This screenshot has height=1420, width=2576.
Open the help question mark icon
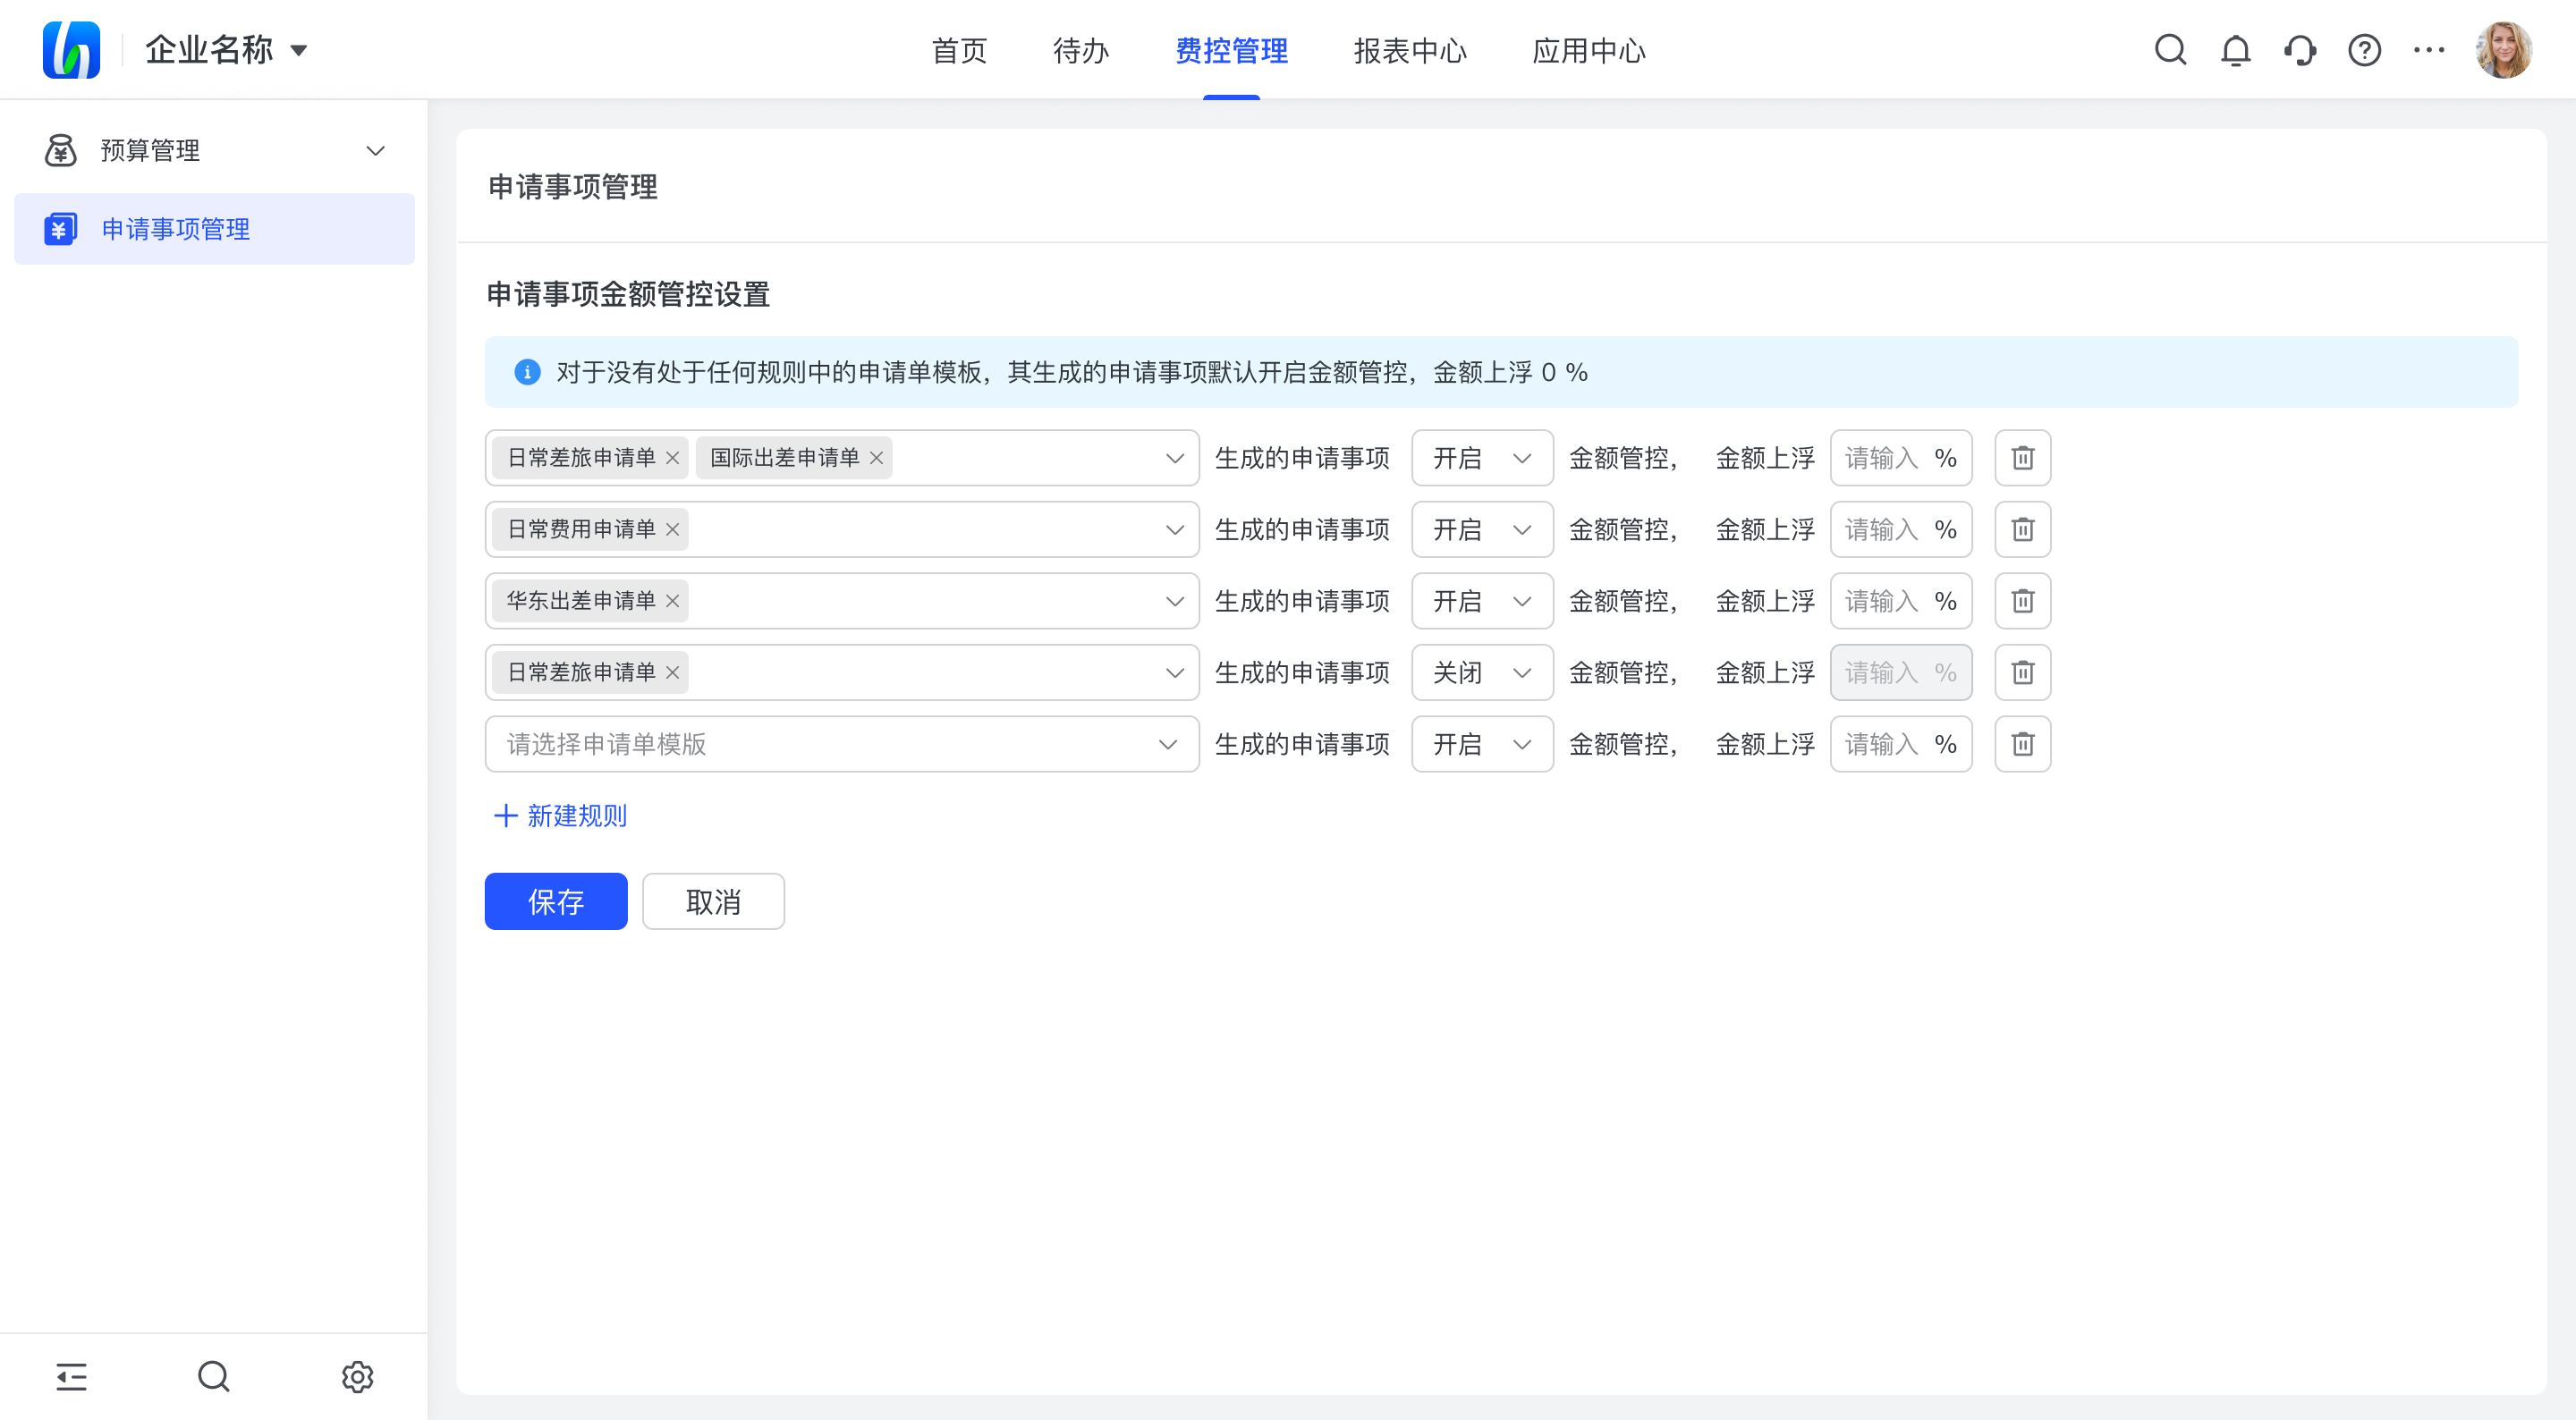(2364, 50)
